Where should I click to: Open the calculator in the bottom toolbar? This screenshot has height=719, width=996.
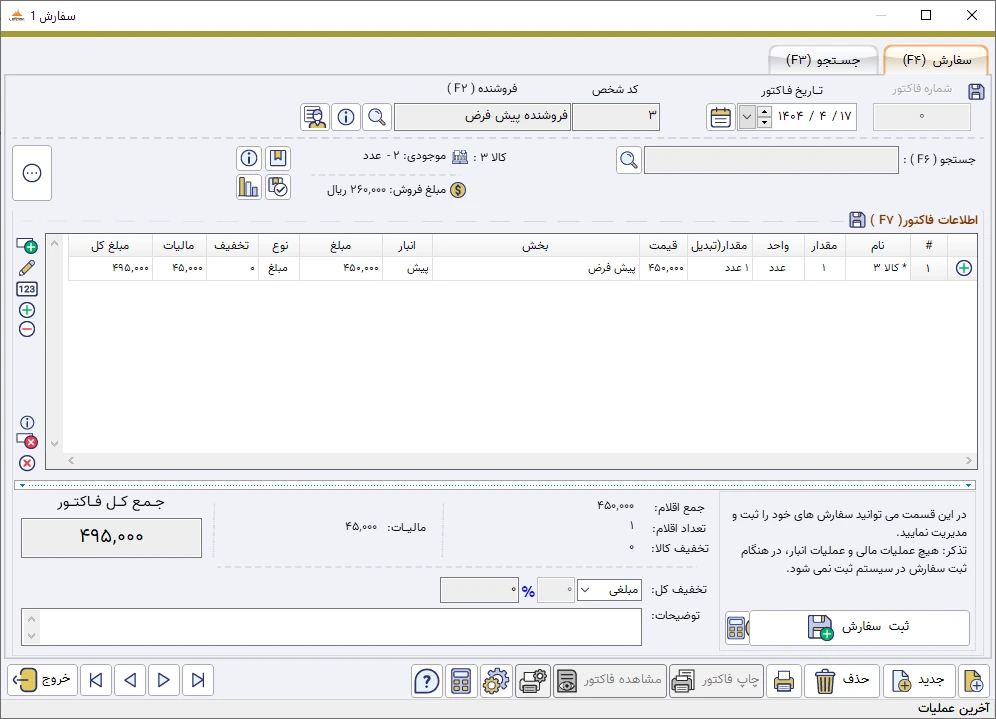[x=461, y=681]
